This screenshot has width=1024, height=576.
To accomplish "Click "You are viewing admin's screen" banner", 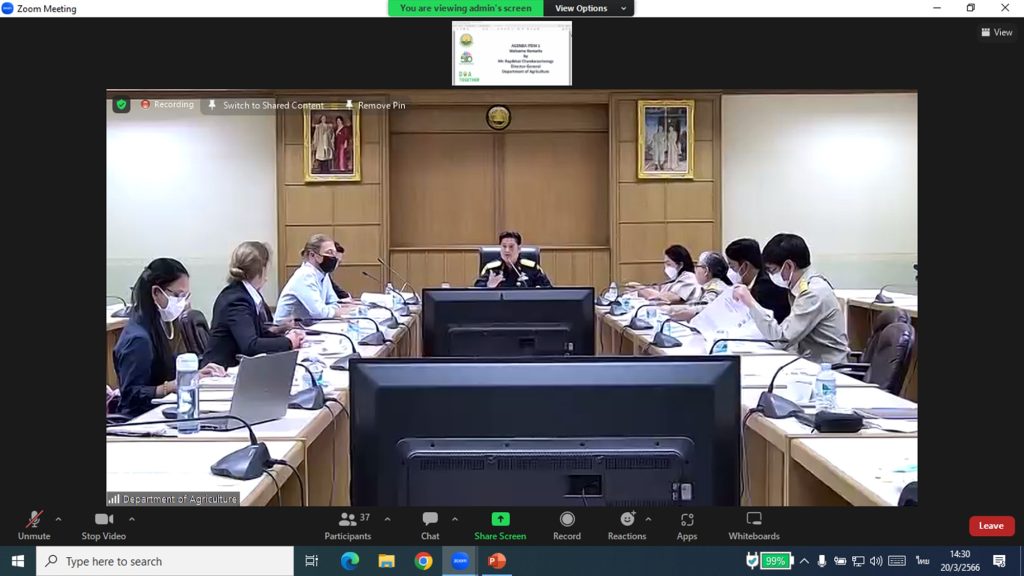I will coord(466,8).
